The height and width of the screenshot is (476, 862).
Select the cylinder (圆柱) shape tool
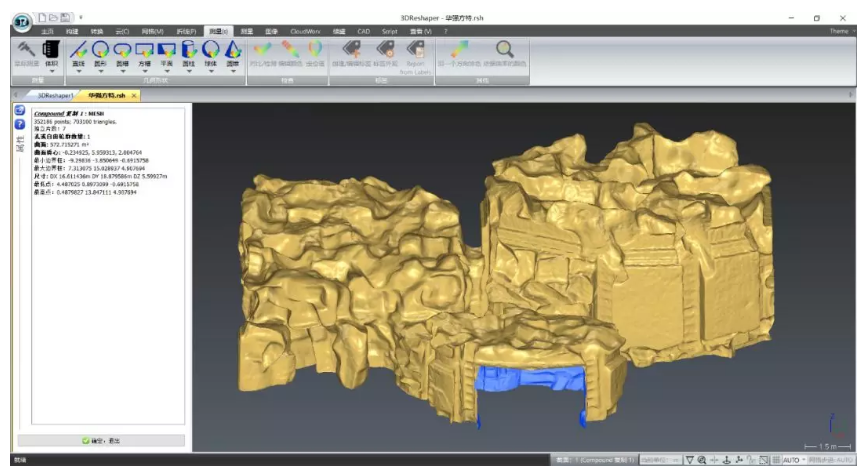188,49
